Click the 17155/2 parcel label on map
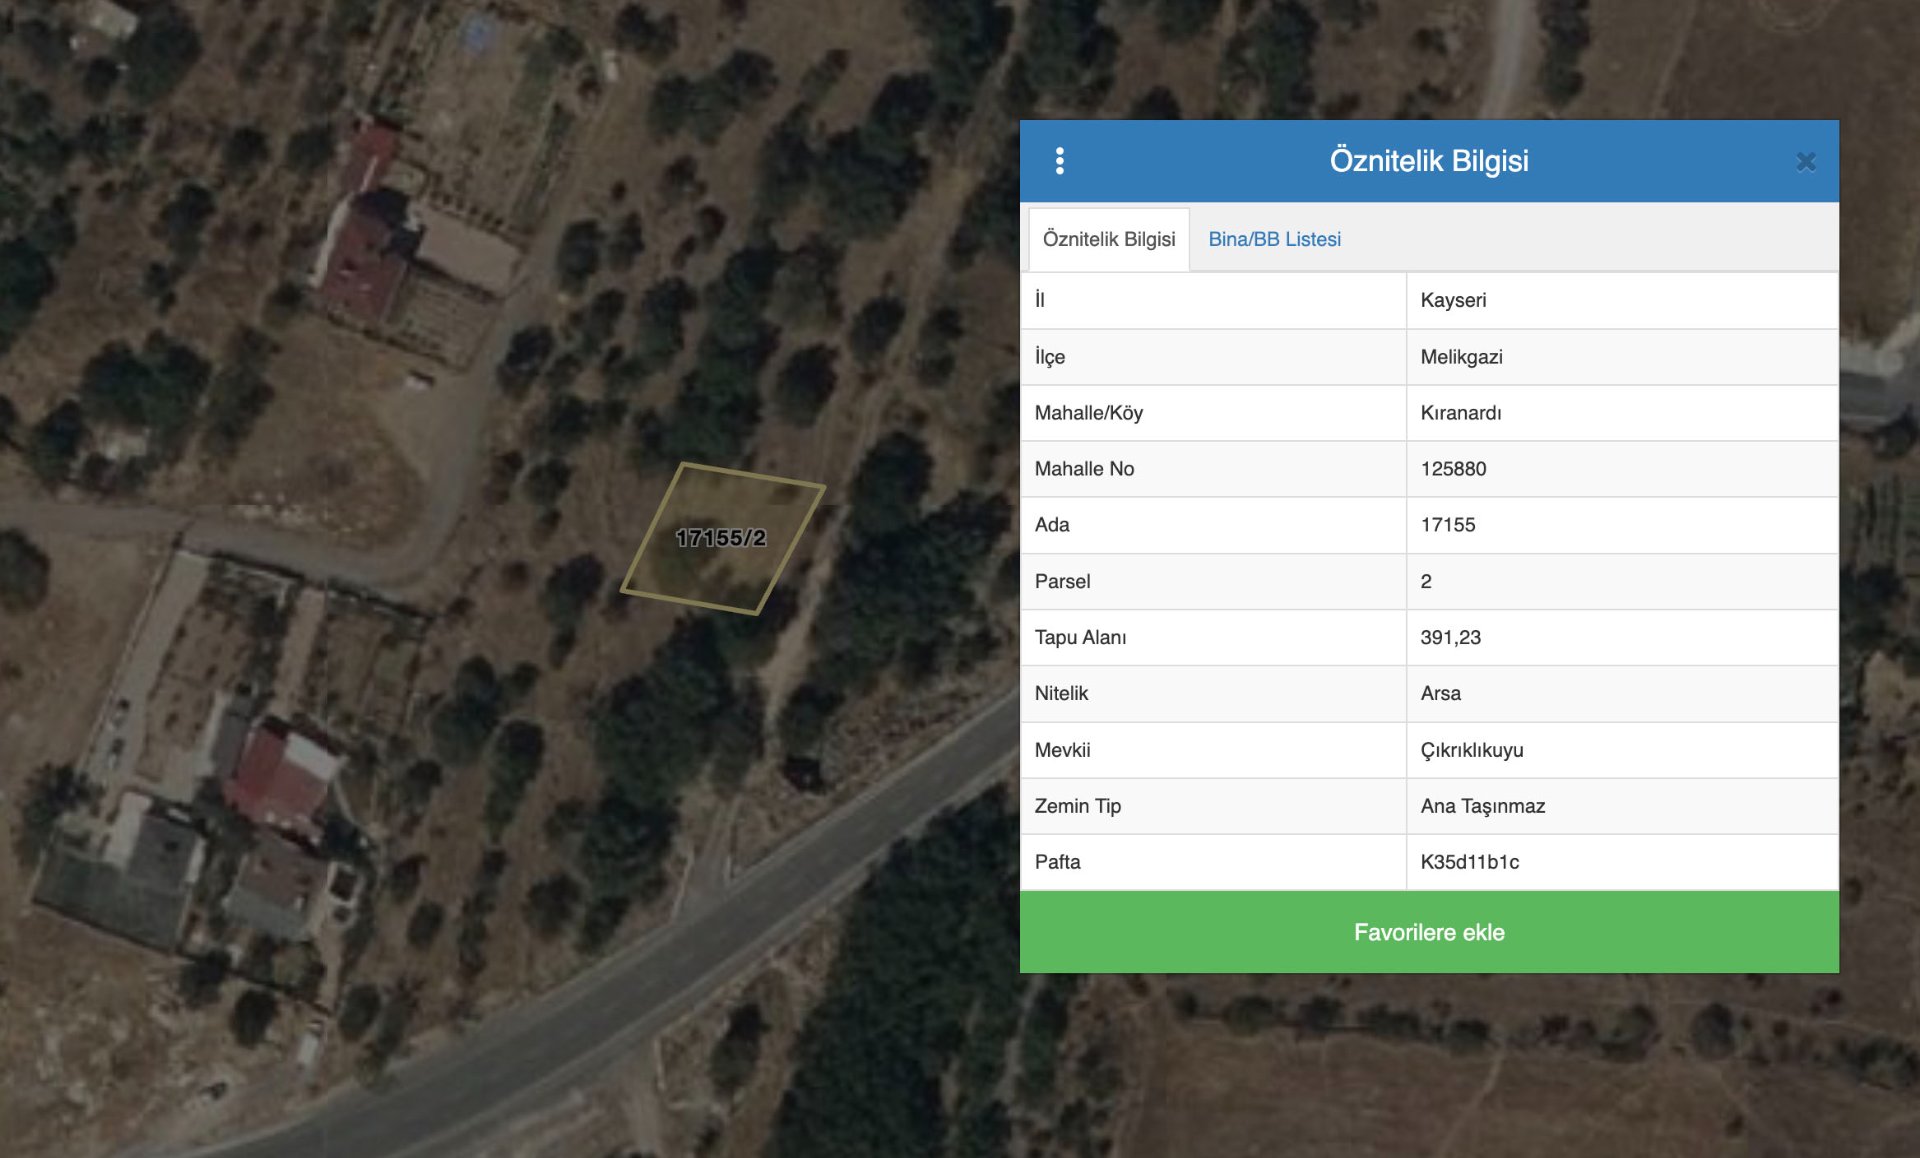Image resolution: width=1920 pixels, height=1158 pixels. click(720, 538)
